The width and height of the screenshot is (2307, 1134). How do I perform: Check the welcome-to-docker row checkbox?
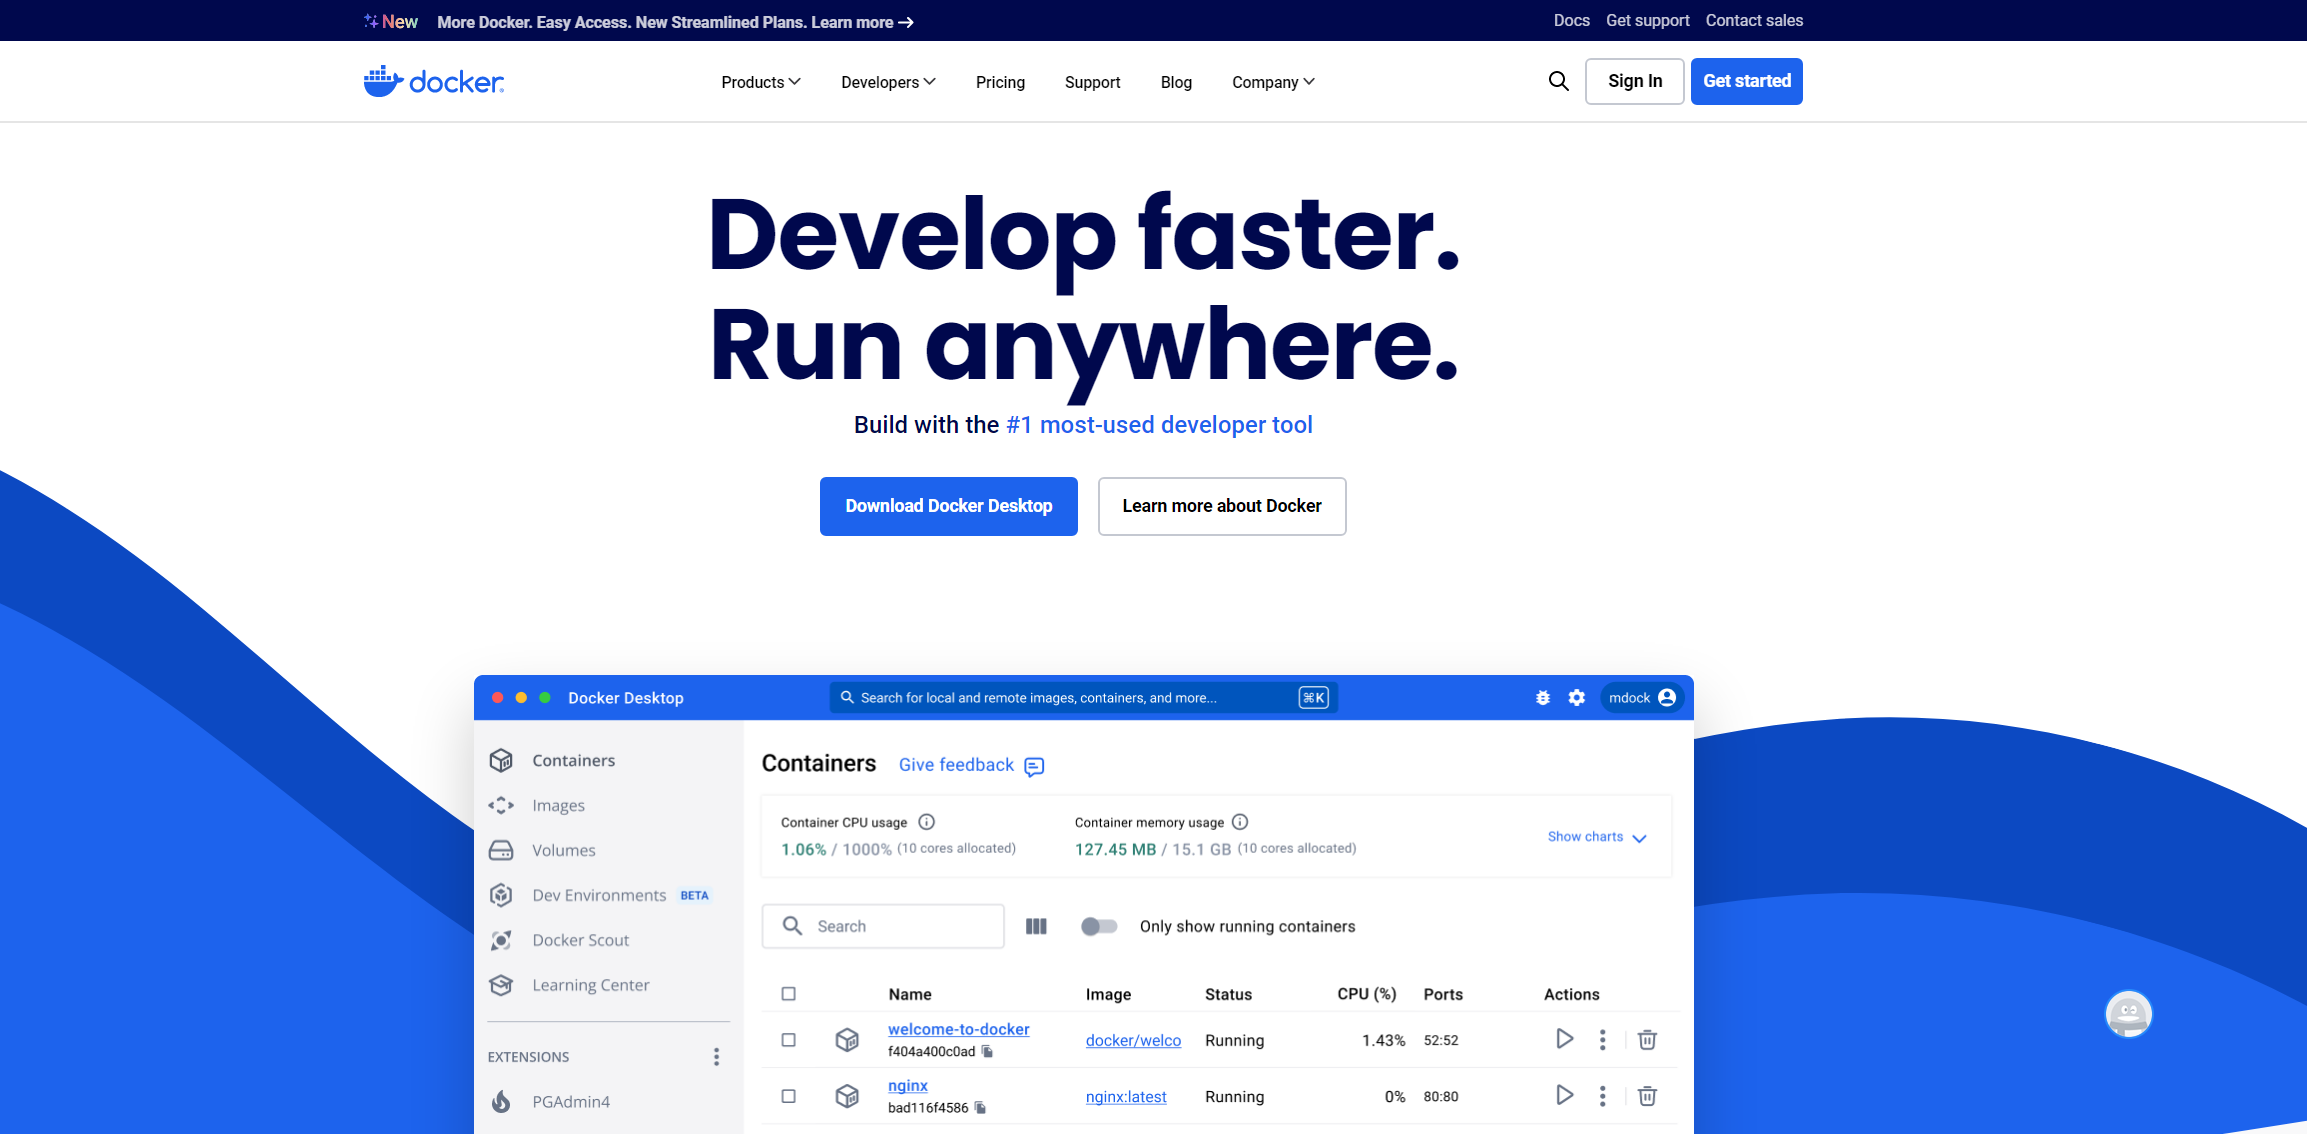(788, 1040)
